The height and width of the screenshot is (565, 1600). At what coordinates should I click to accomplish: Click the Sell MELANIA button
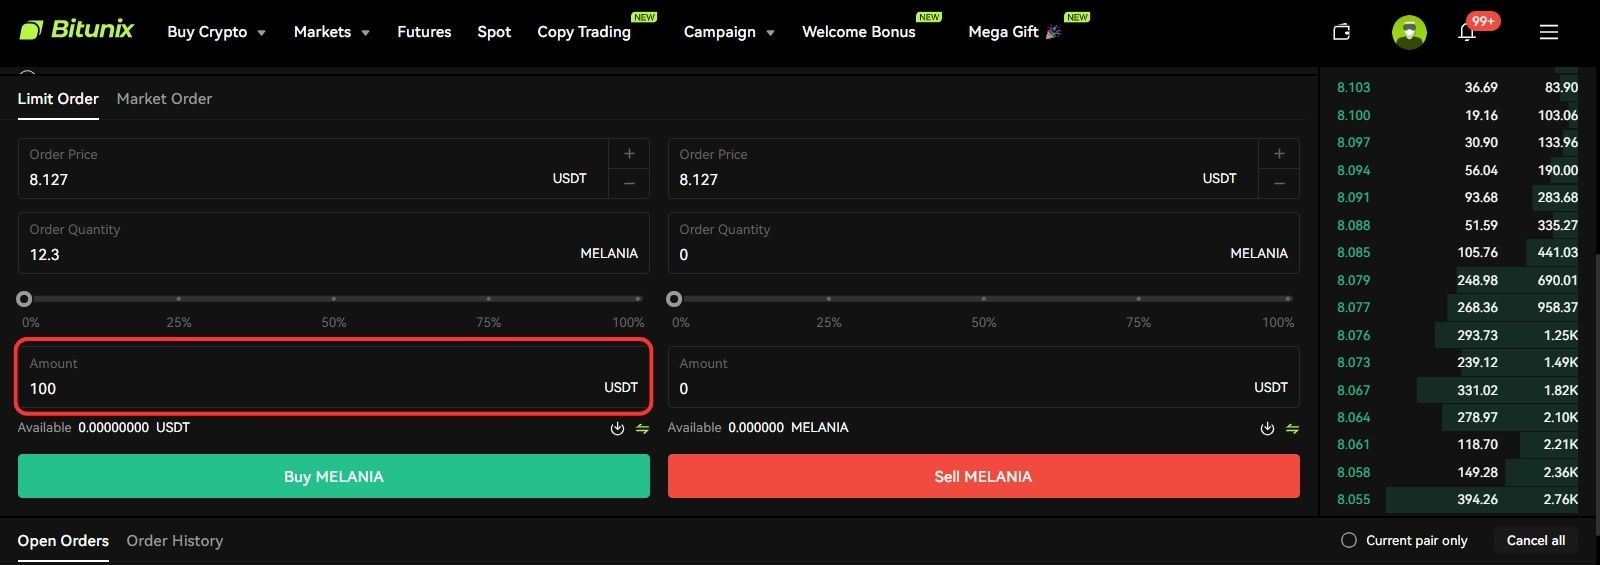984,476
